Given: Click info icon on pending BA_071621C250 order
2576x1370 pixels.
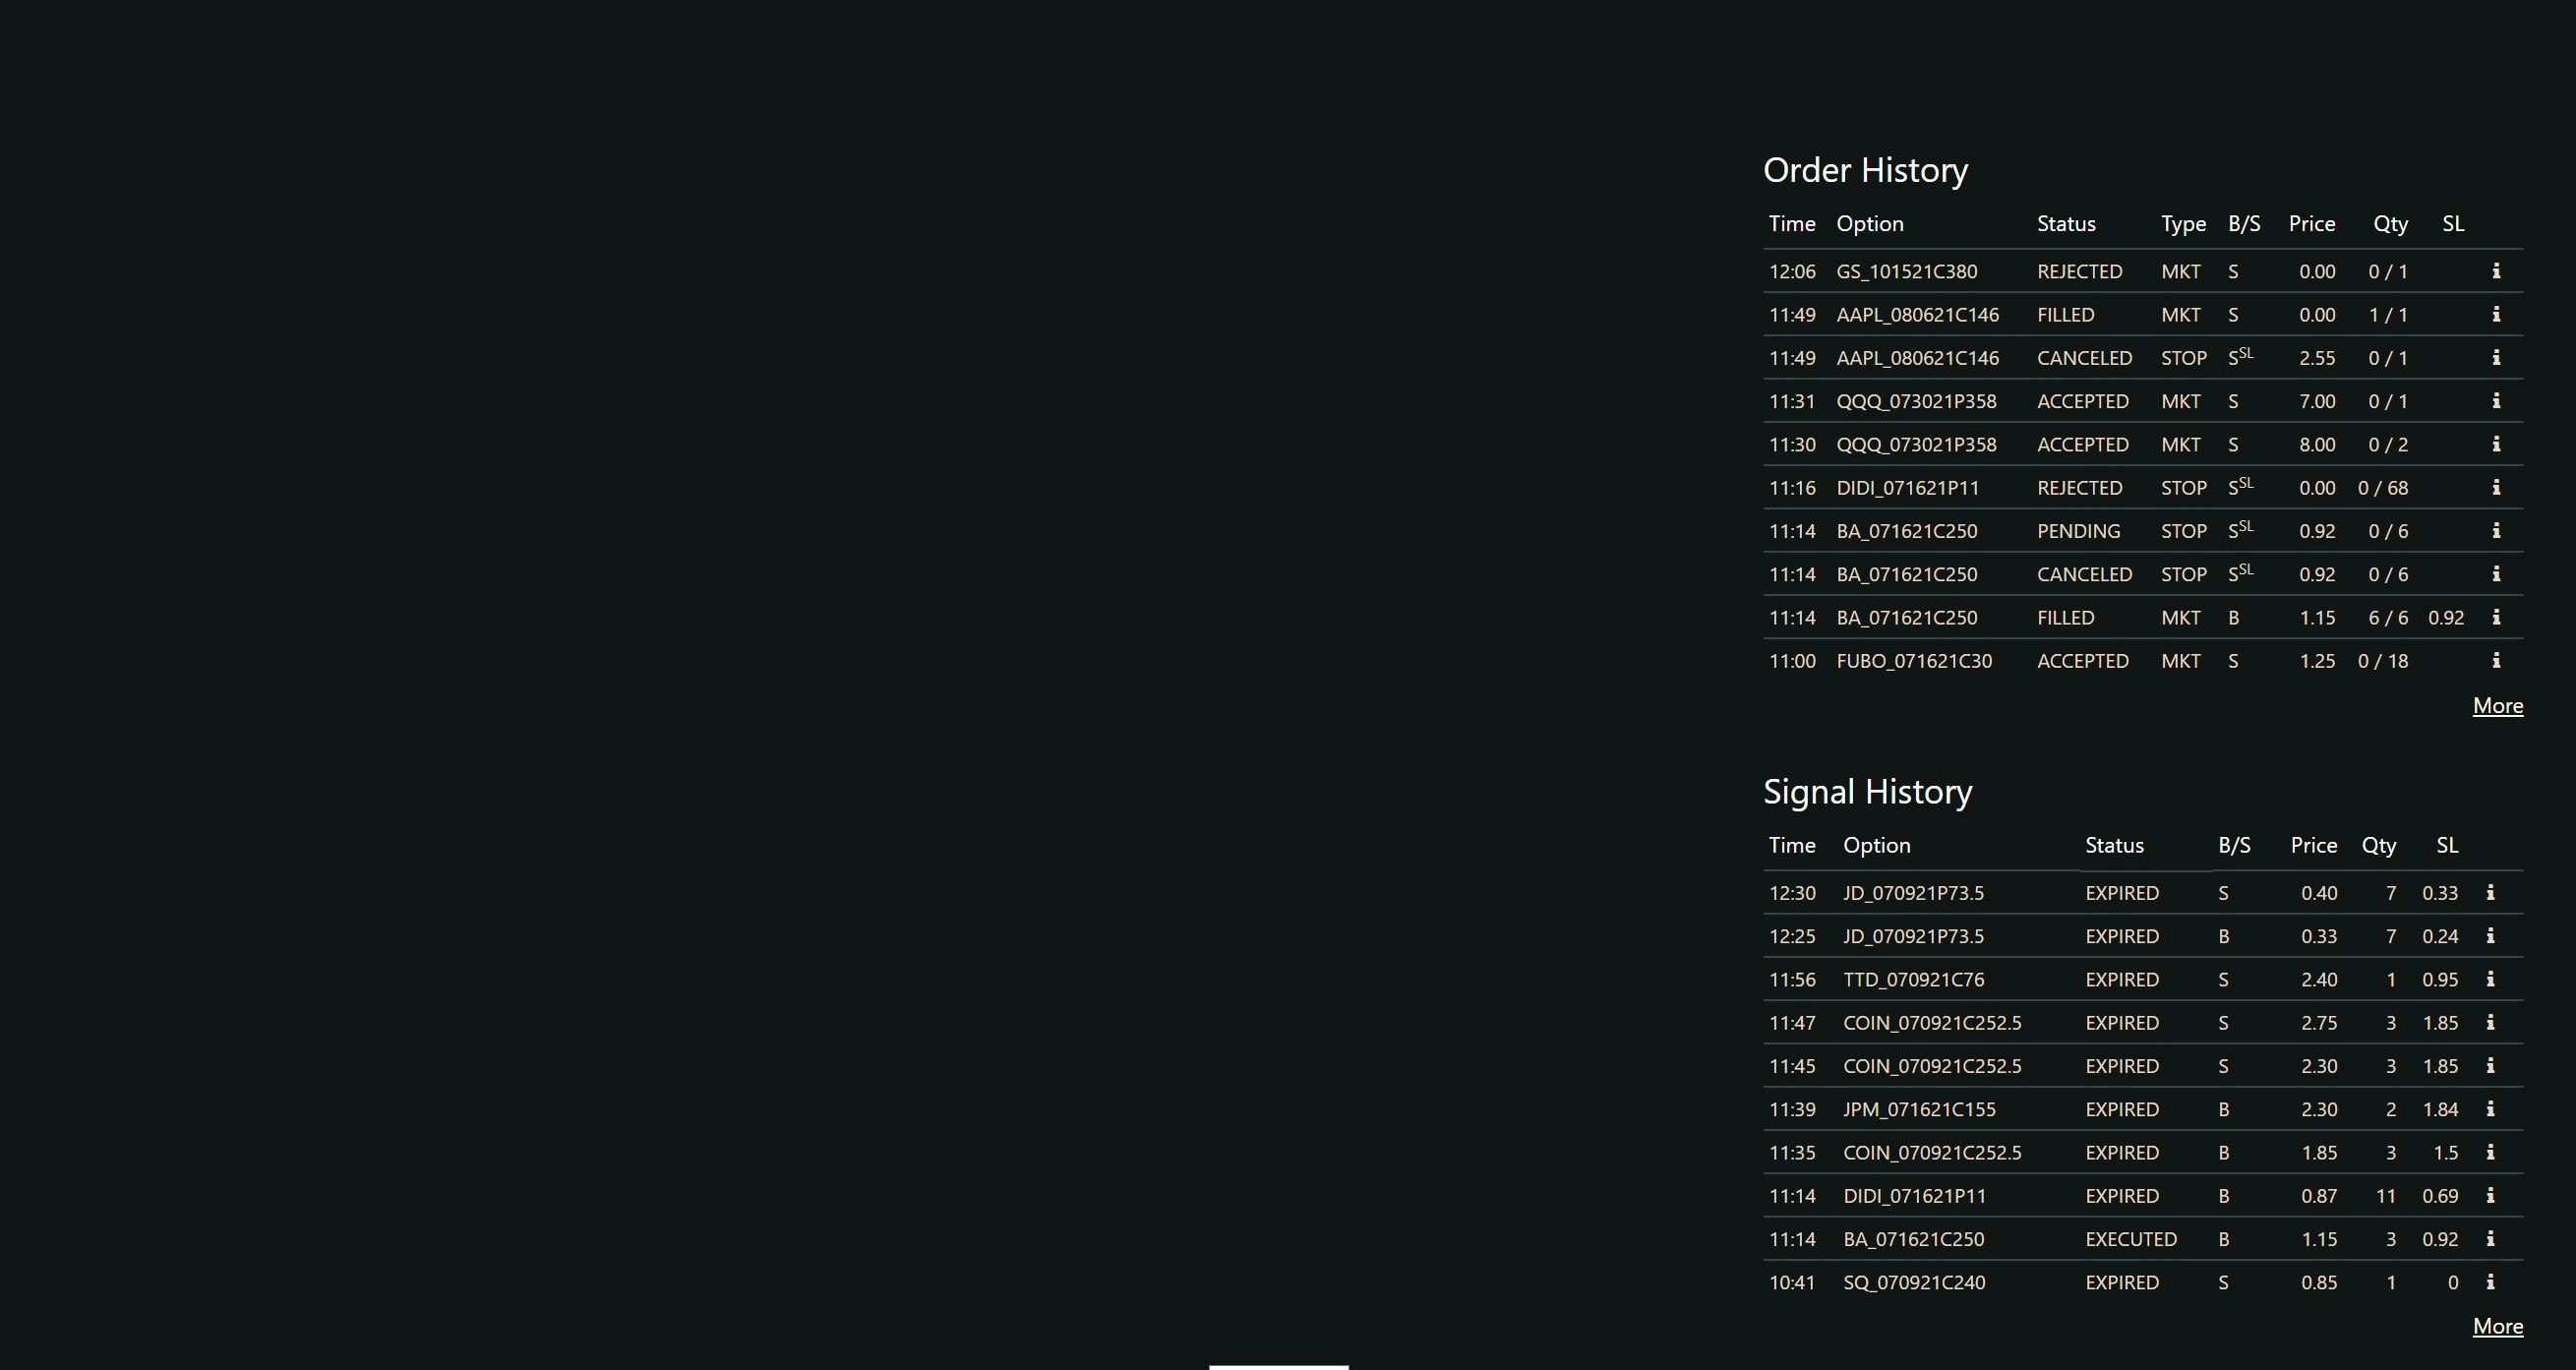Looking at the screenshot, I should click(2496, 531).
